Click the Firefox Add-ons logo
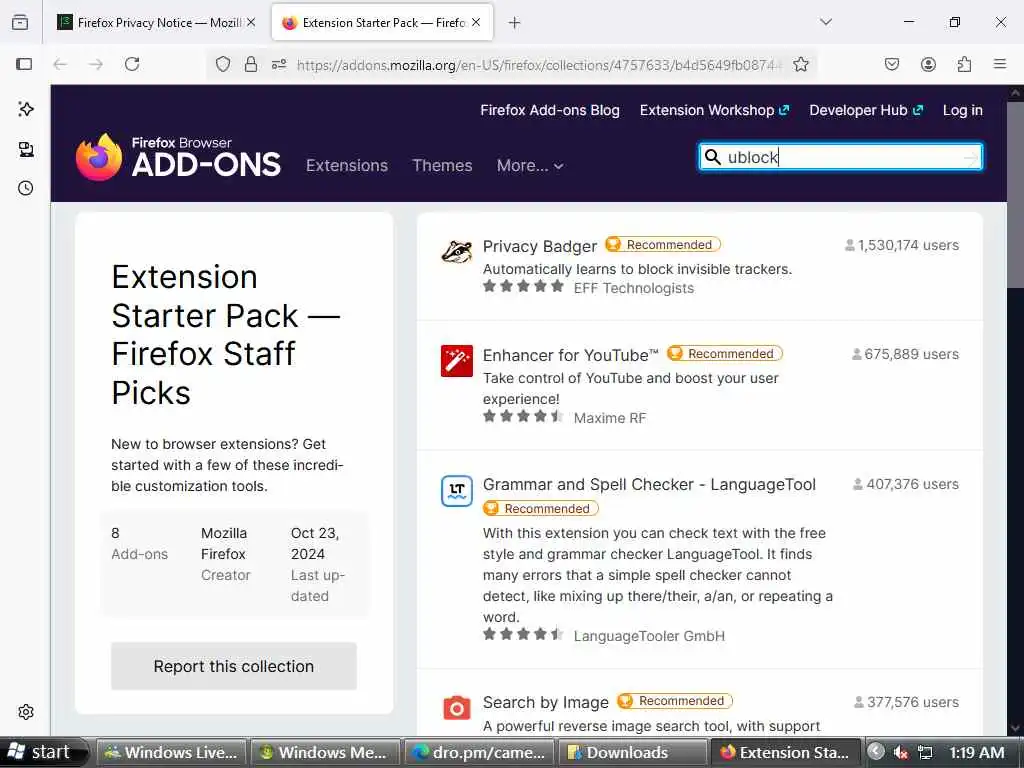The width and height of the screenshot is (1024, 768). [178, 157]
